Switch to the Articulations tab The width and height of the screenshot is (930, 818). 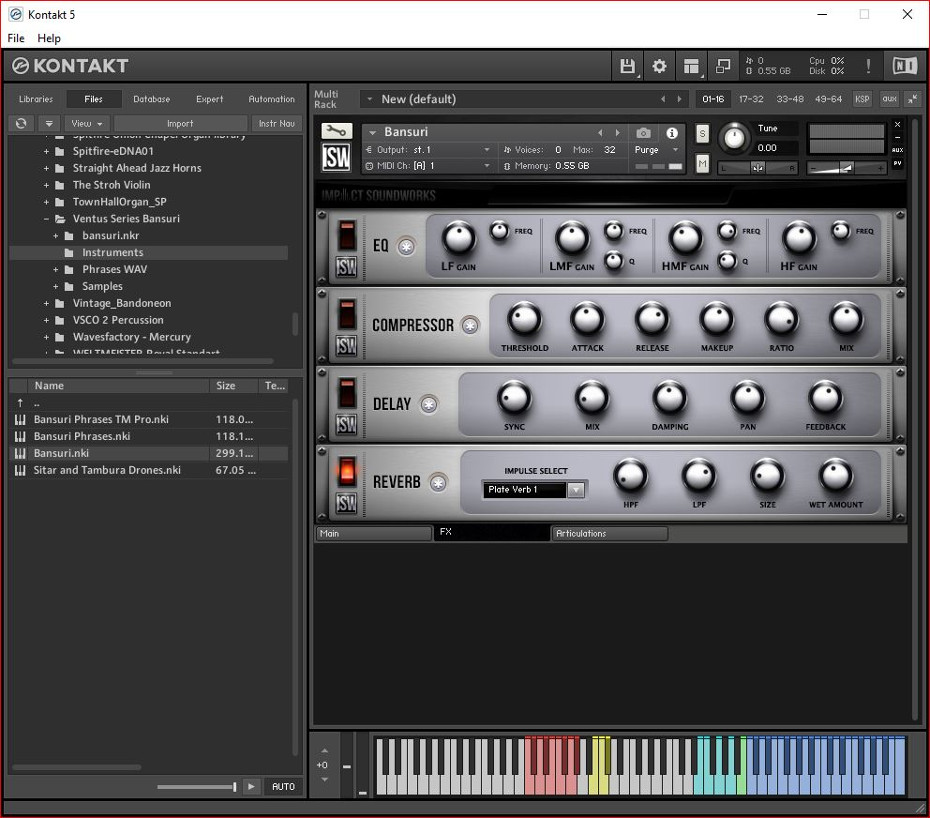tap(609, 533)
